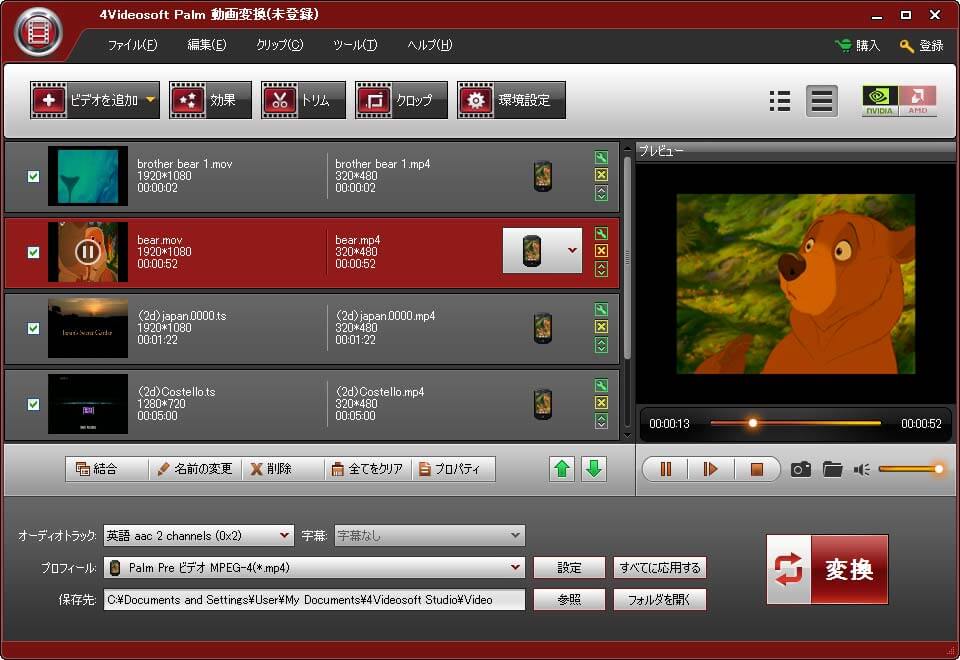Open the Edit (編集) menu
960x660 pixels.
click(206, 45)
